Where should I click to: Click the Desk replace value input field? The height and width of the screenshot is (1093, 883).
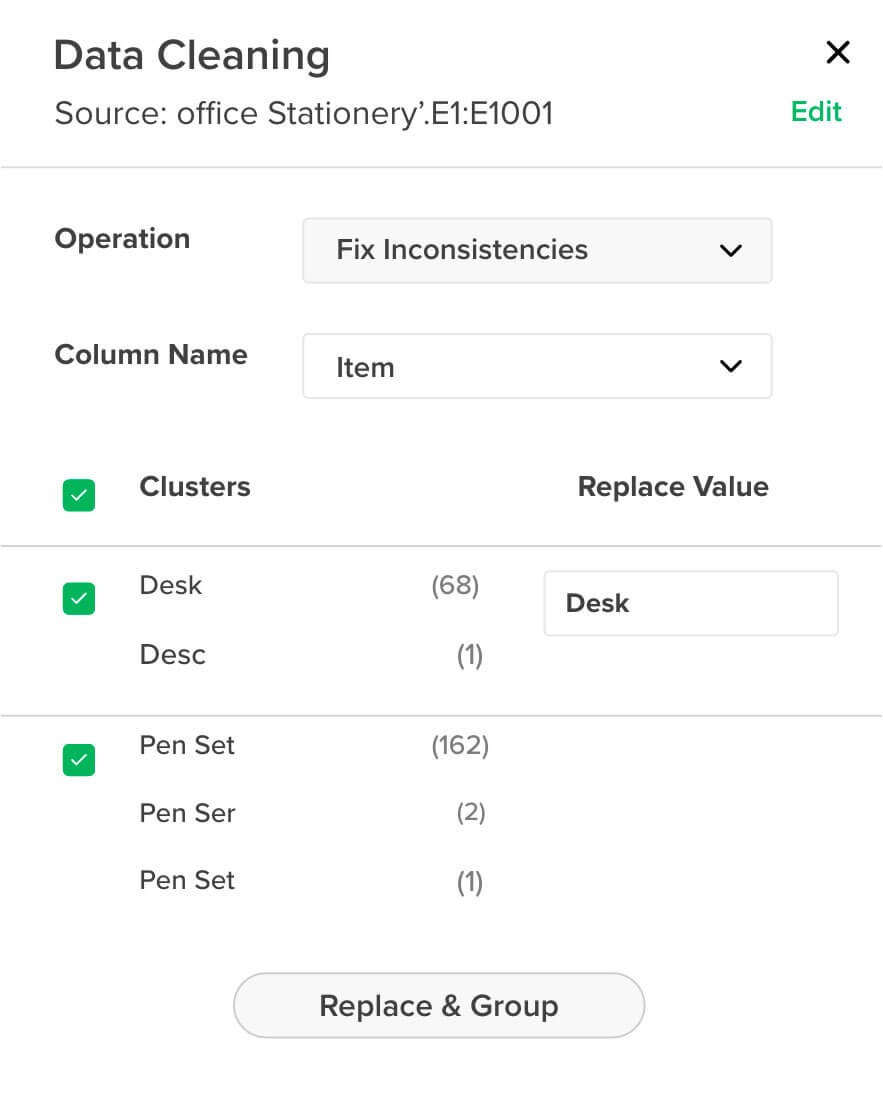pyautogui.click(x=690, y=603)
